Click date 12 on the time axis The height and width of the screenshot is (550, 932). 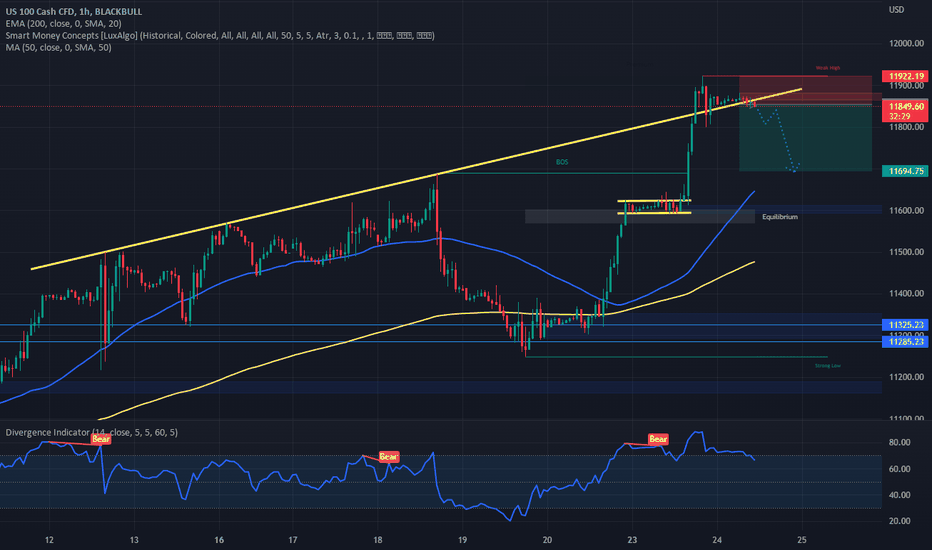point(49,540)
